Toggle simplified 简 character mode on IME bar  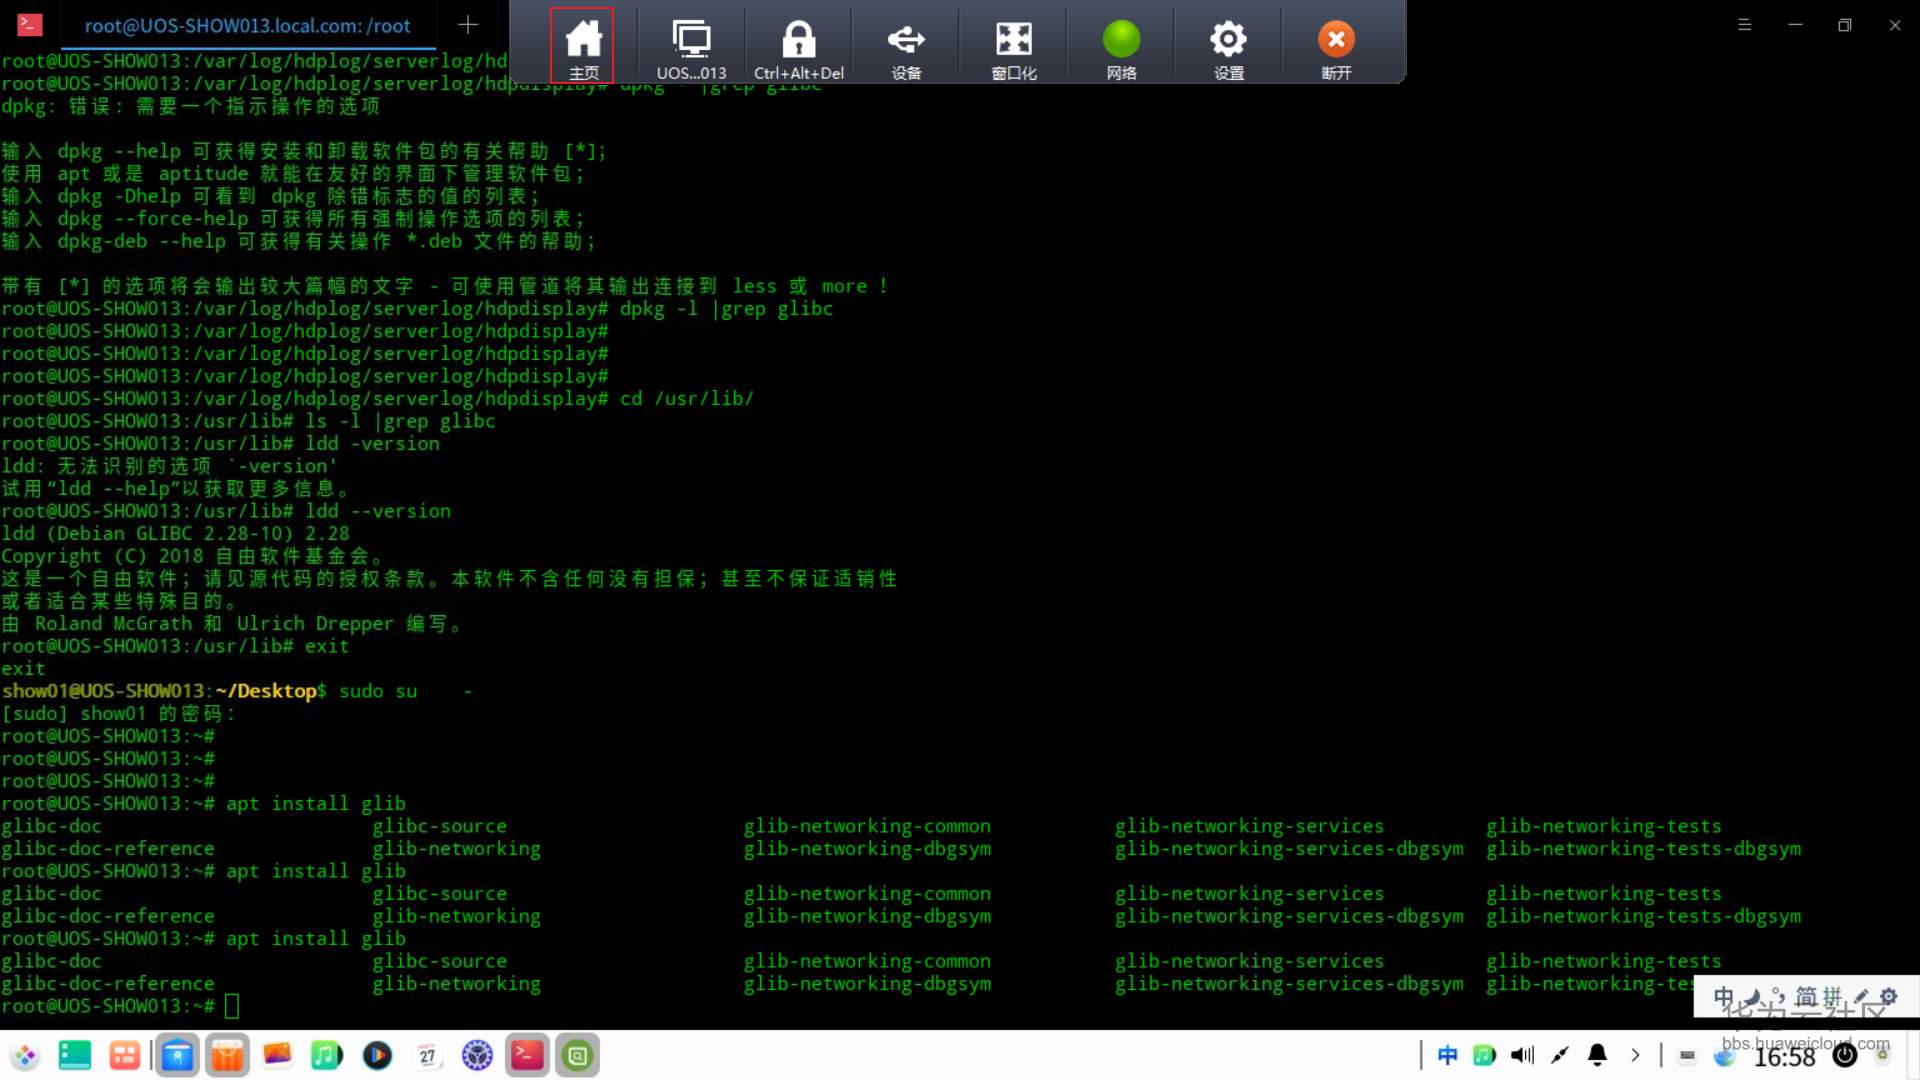[x=1806, y=997]
